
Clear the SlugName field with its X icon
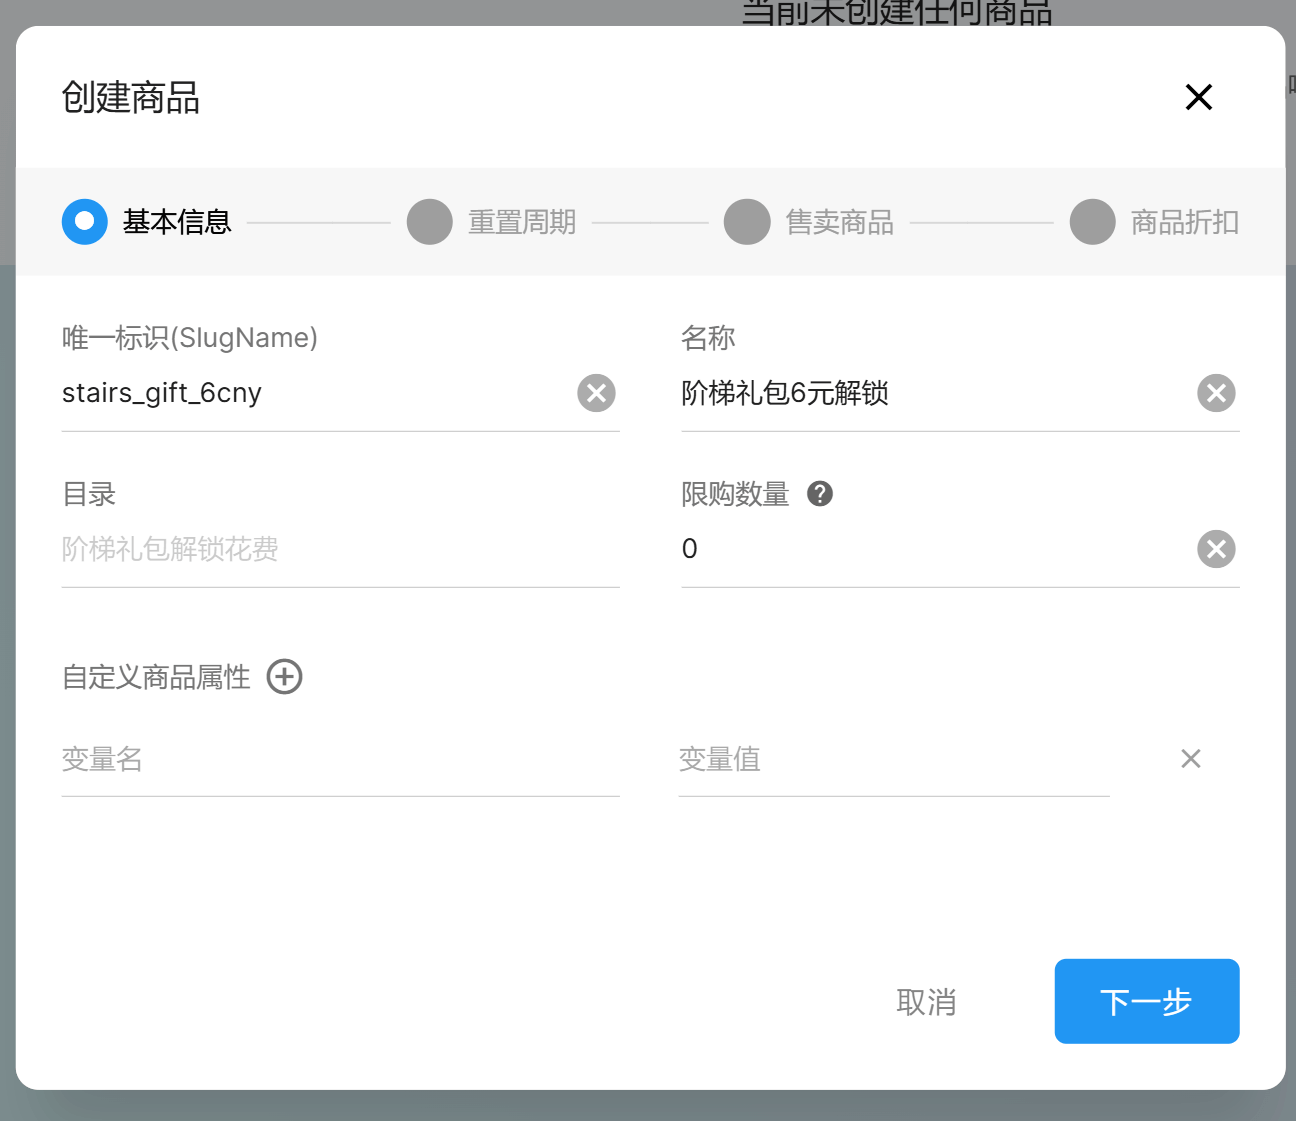tap(596, 393)
